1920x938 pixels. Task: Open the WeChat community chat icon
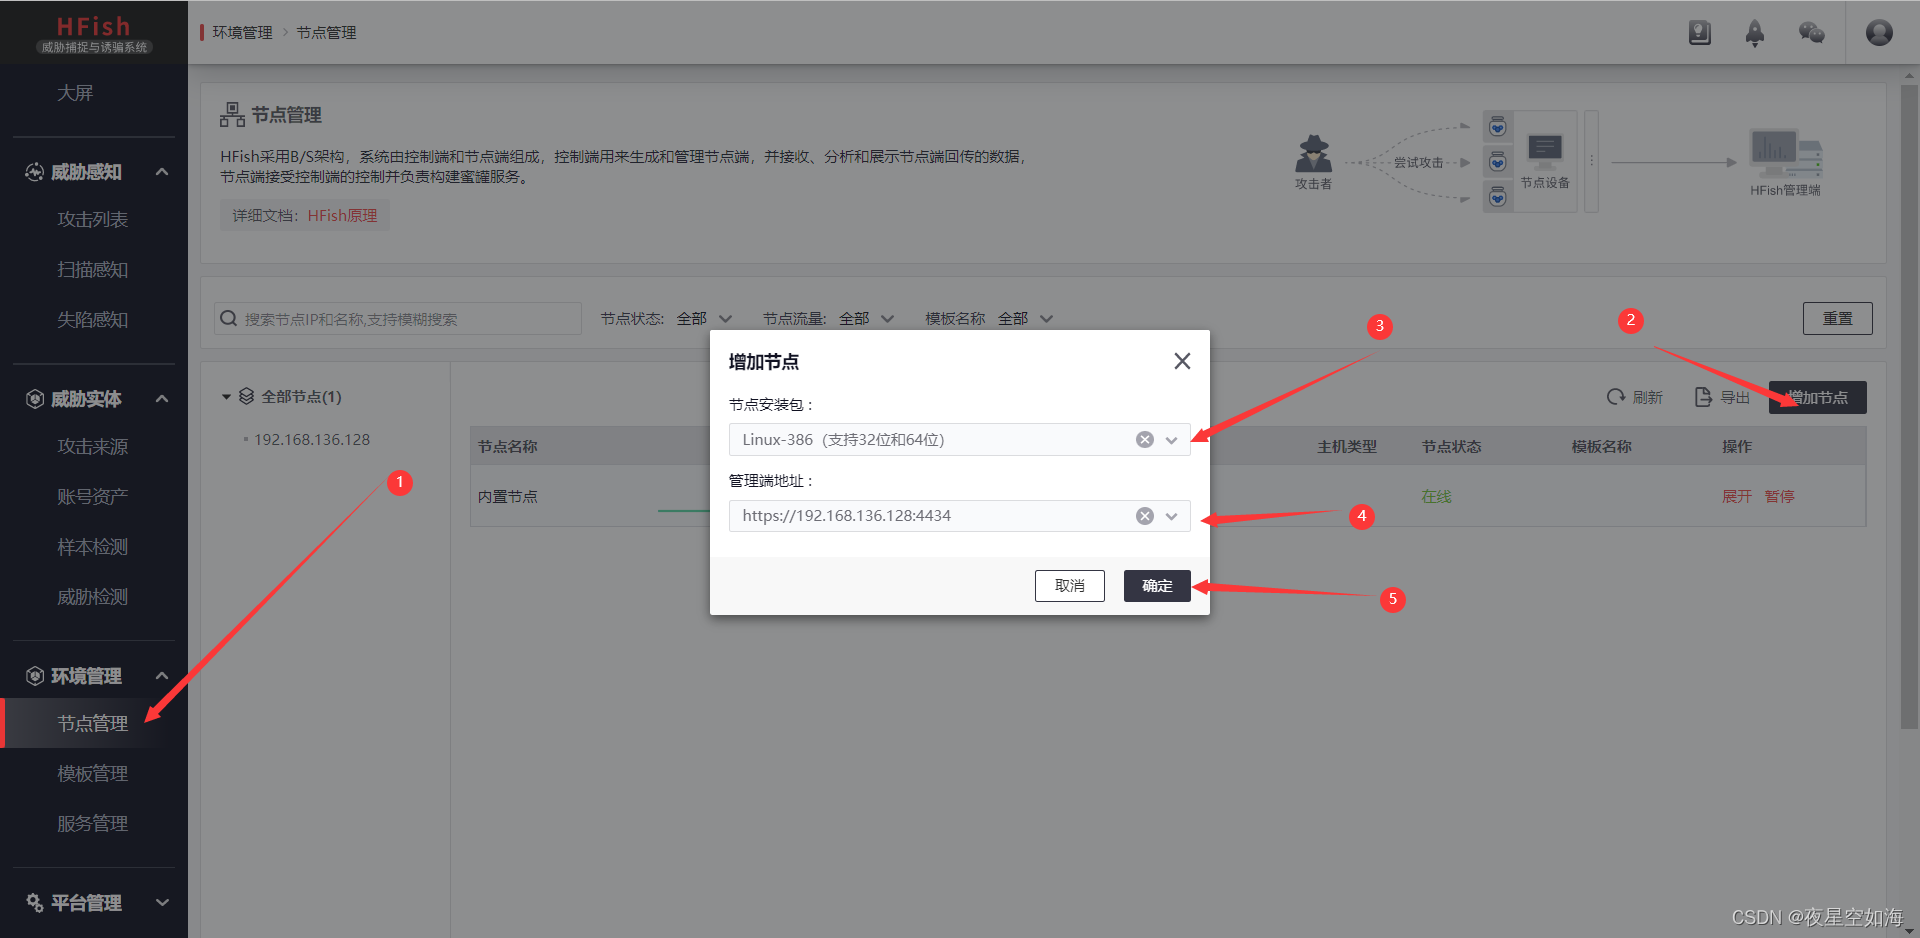[x=1810, y=33]
